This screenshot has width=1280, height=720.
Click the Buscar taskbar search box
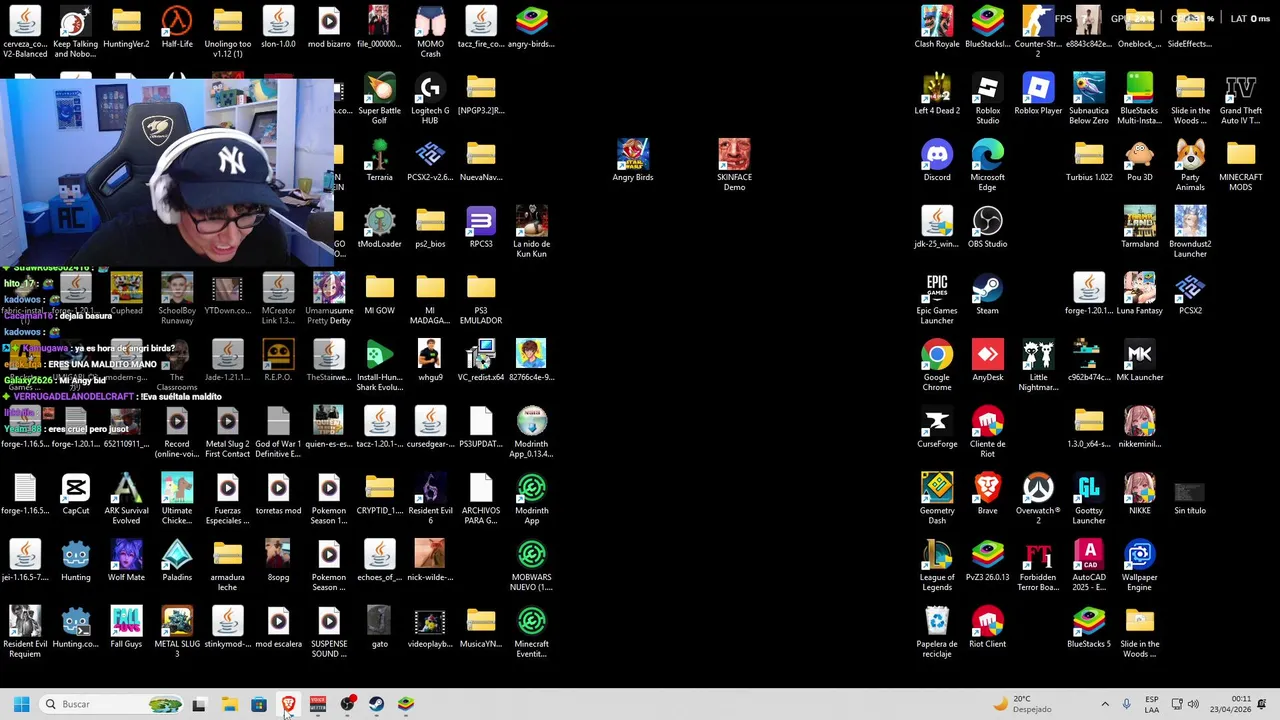112,704
